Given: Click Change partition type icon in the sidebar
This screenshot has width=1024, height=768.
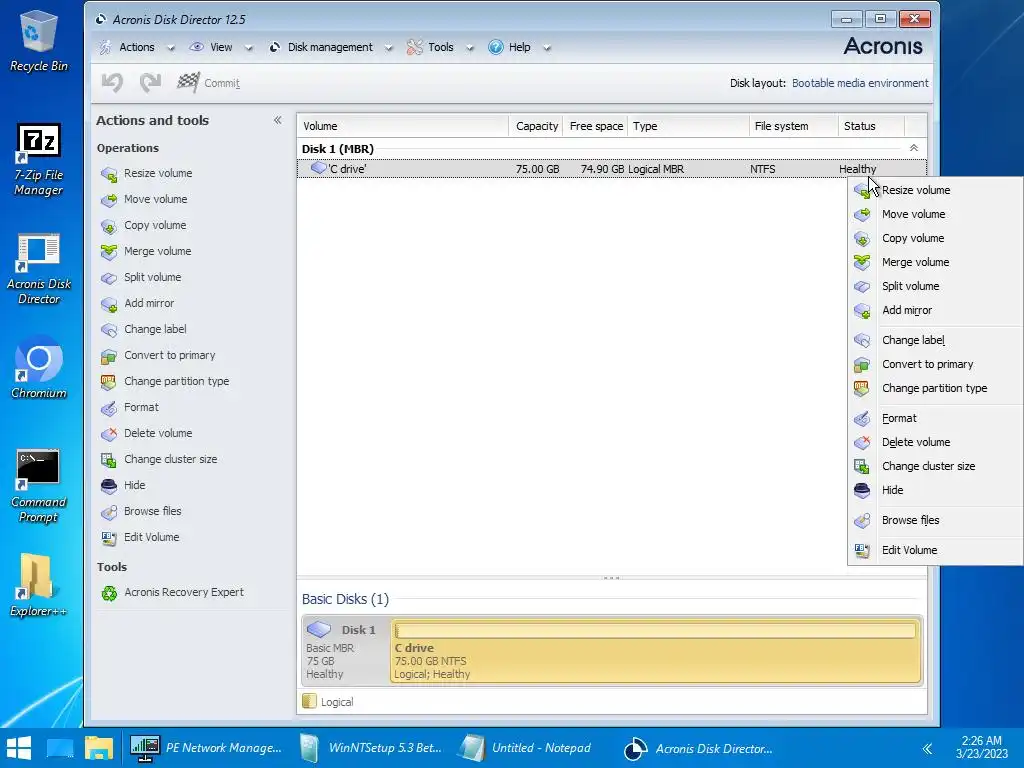Looking at the screenshot, I should (x=109, y=381).
